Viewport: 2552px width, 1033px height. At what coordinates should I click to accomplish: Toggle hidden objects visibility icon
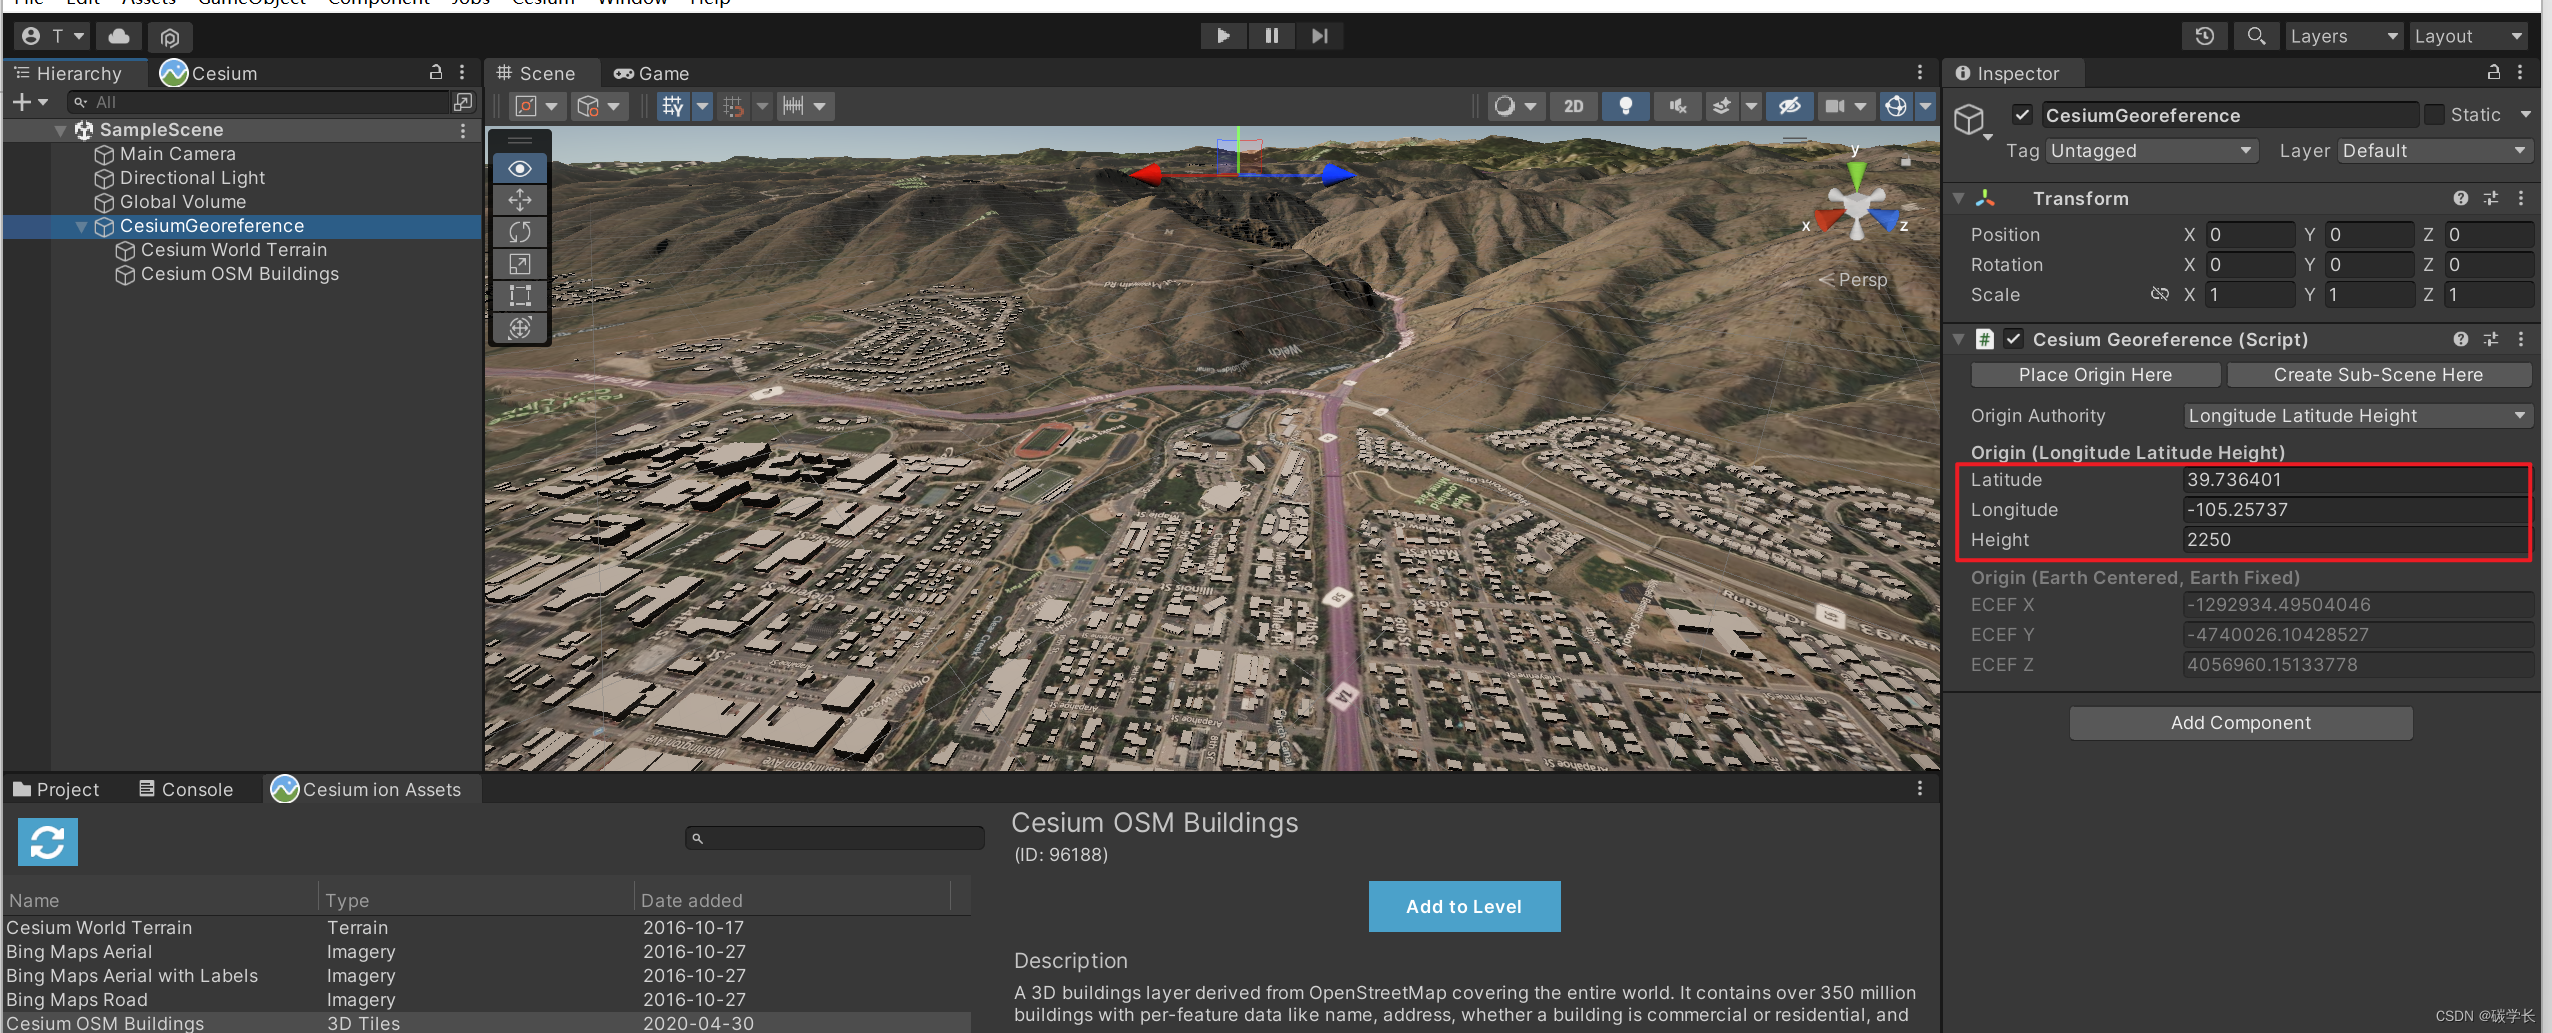pyautogui.click(x=1790, y=106)
